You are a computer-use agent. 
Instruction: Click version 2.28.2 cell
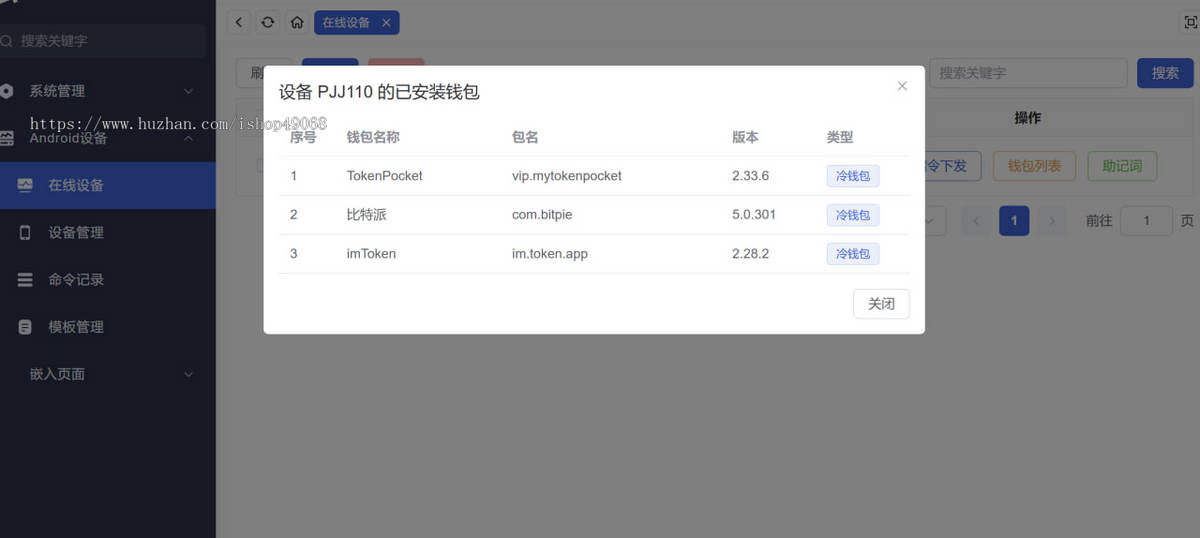tap(750, 254)
